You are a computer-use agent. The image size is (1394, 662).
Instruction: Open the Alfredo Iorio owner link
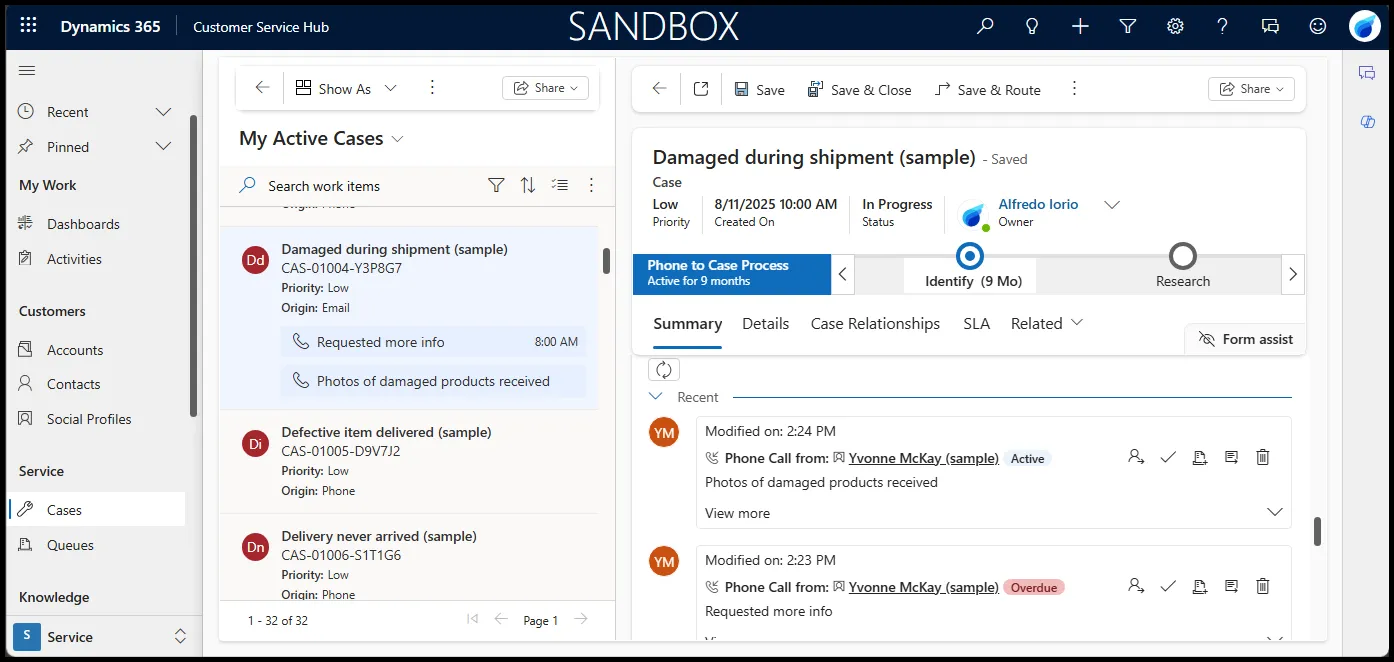tap(1038, 204)
